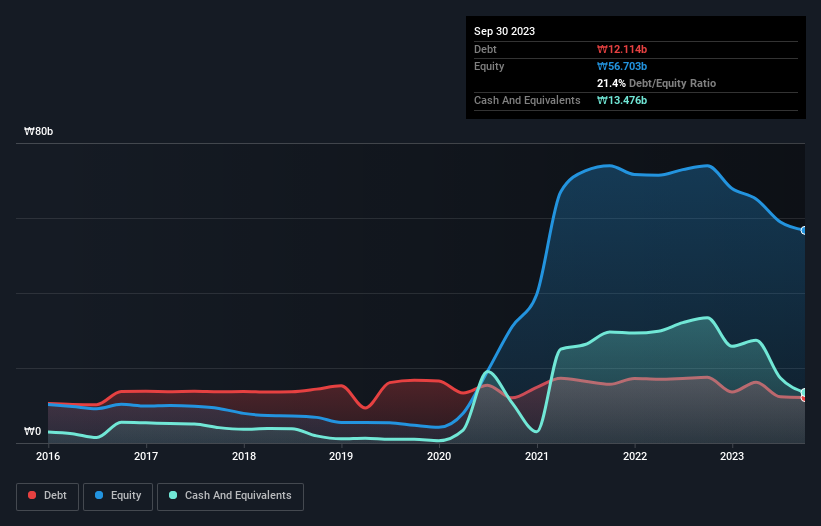Toggle Cash And Equivalents legend button
This screenshot has height=526, width=821.
coord(230,496)
